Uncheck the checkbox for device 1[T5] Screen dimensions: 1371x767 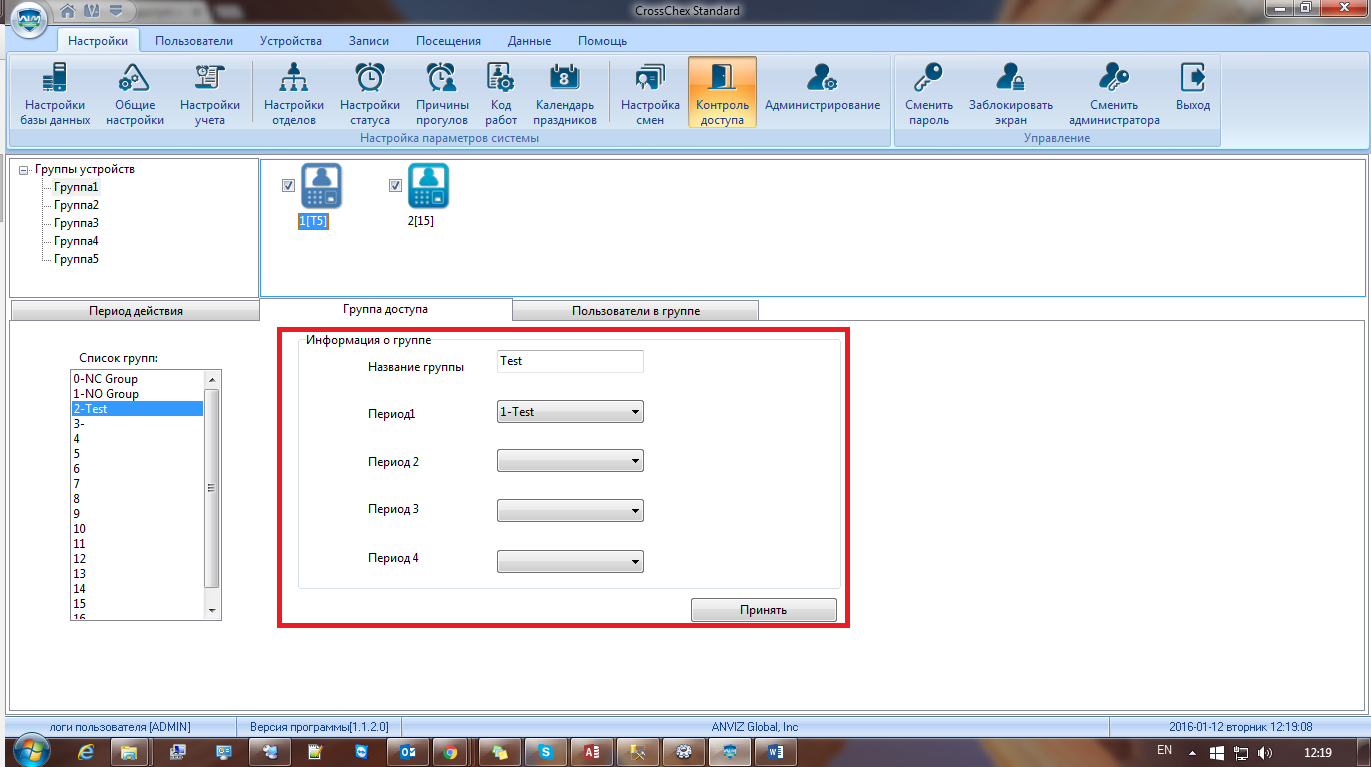coord(288,185)
